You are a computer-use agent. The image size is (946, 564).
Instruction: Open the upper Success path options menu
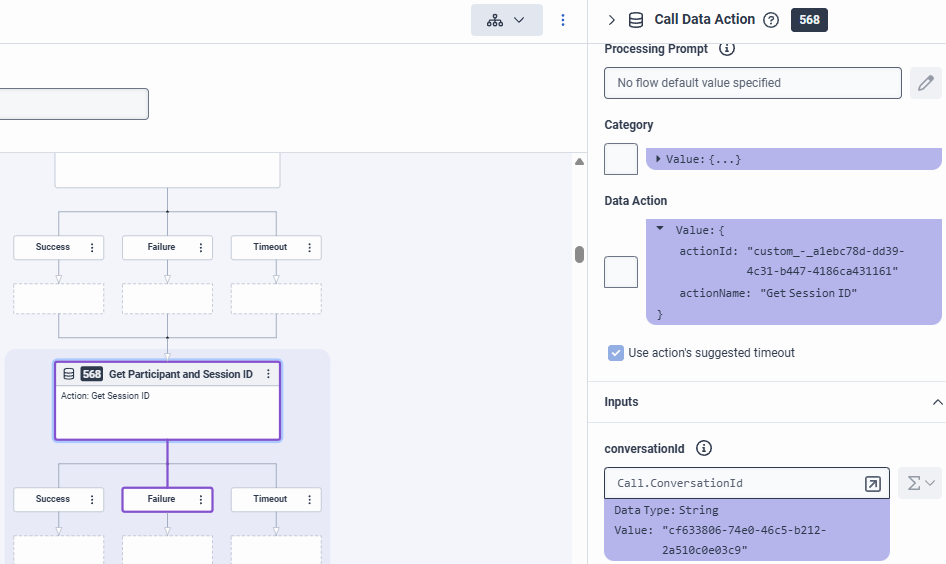(92, 247)
